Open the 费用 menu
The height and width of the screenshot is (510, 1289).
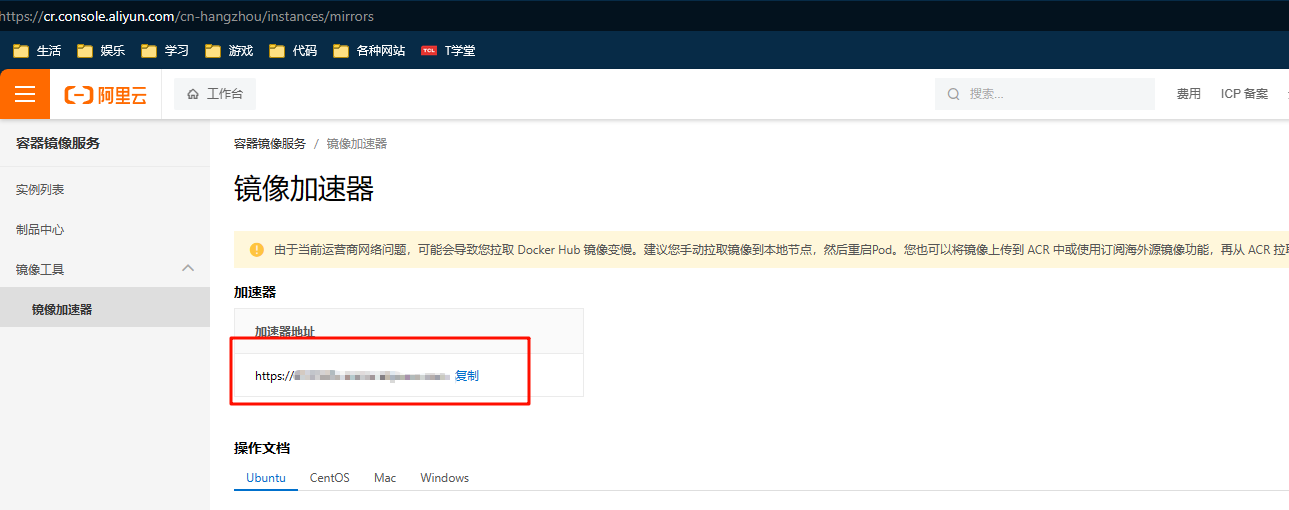(x=1188, y=94)
